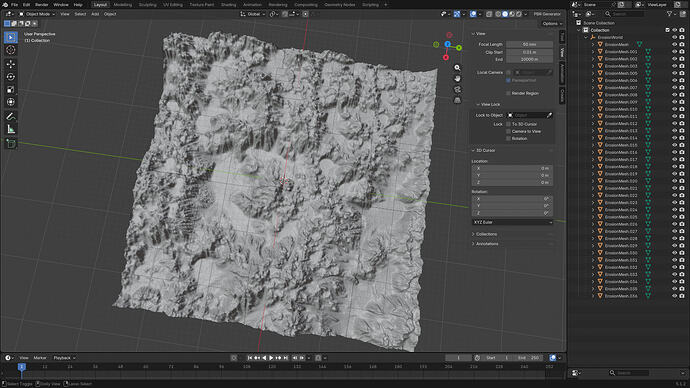This screenshot has height=388, width=690.
Task: Open the viewport Select menu
Action: 80,14
